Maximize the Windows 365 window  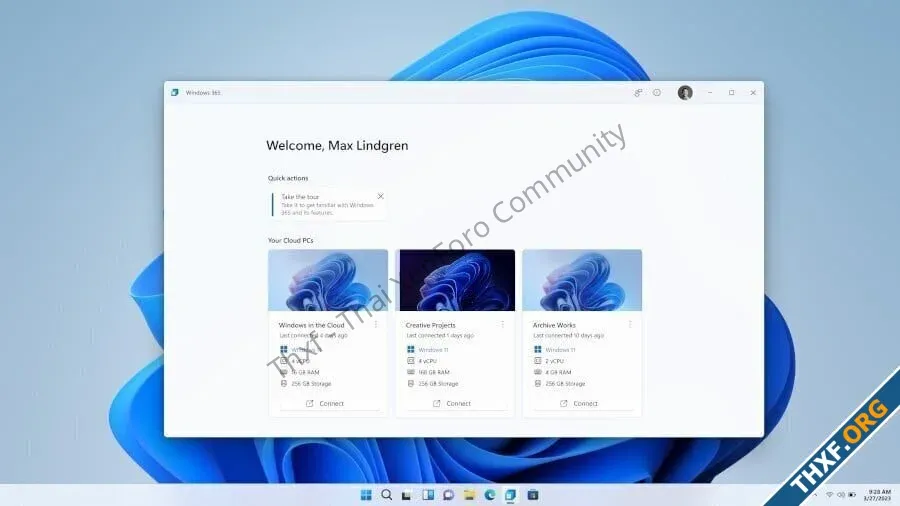[731, 92]
